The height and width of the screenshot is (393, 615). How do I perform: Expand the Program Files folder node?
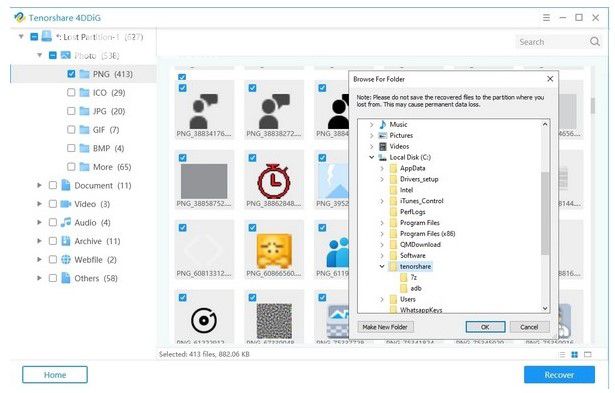point(382,223)
